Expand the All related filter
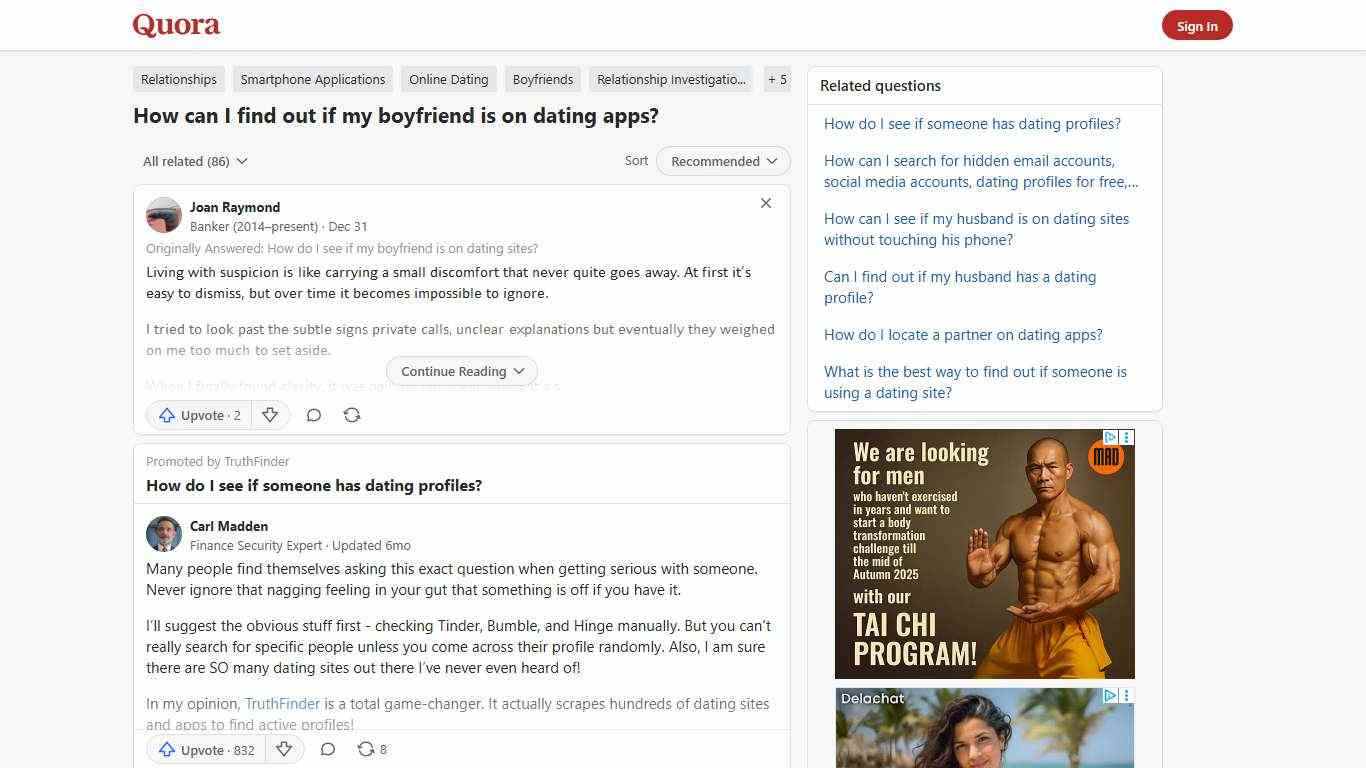 point(195,161)
